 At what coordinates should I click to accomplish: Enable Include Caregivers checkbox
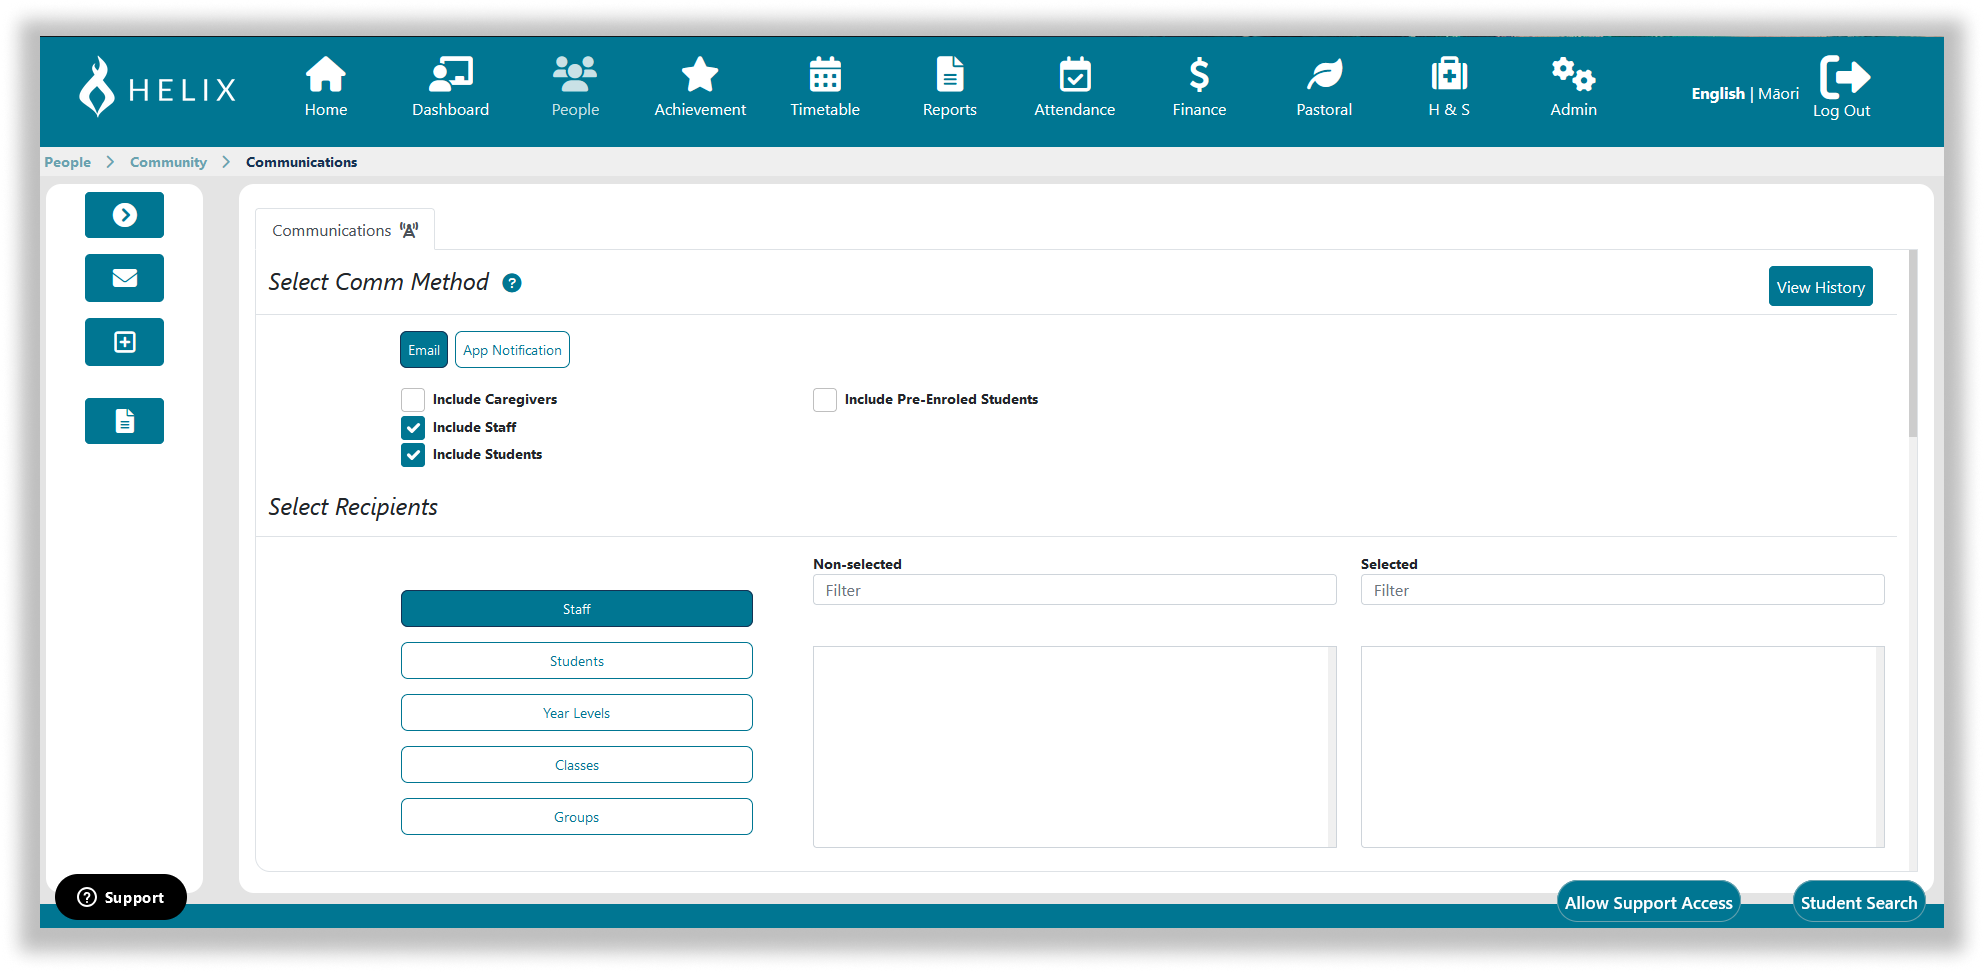413,400
